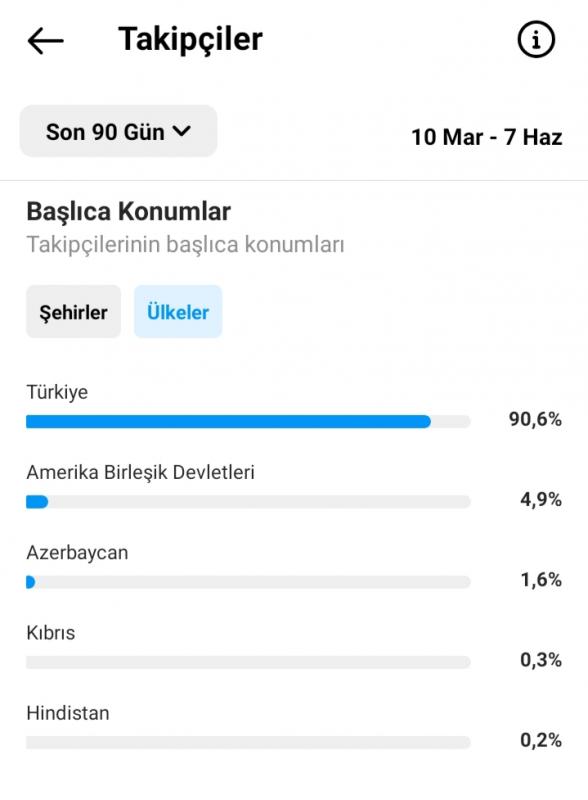Click the 4,9% percentage value

coord(541,499)
